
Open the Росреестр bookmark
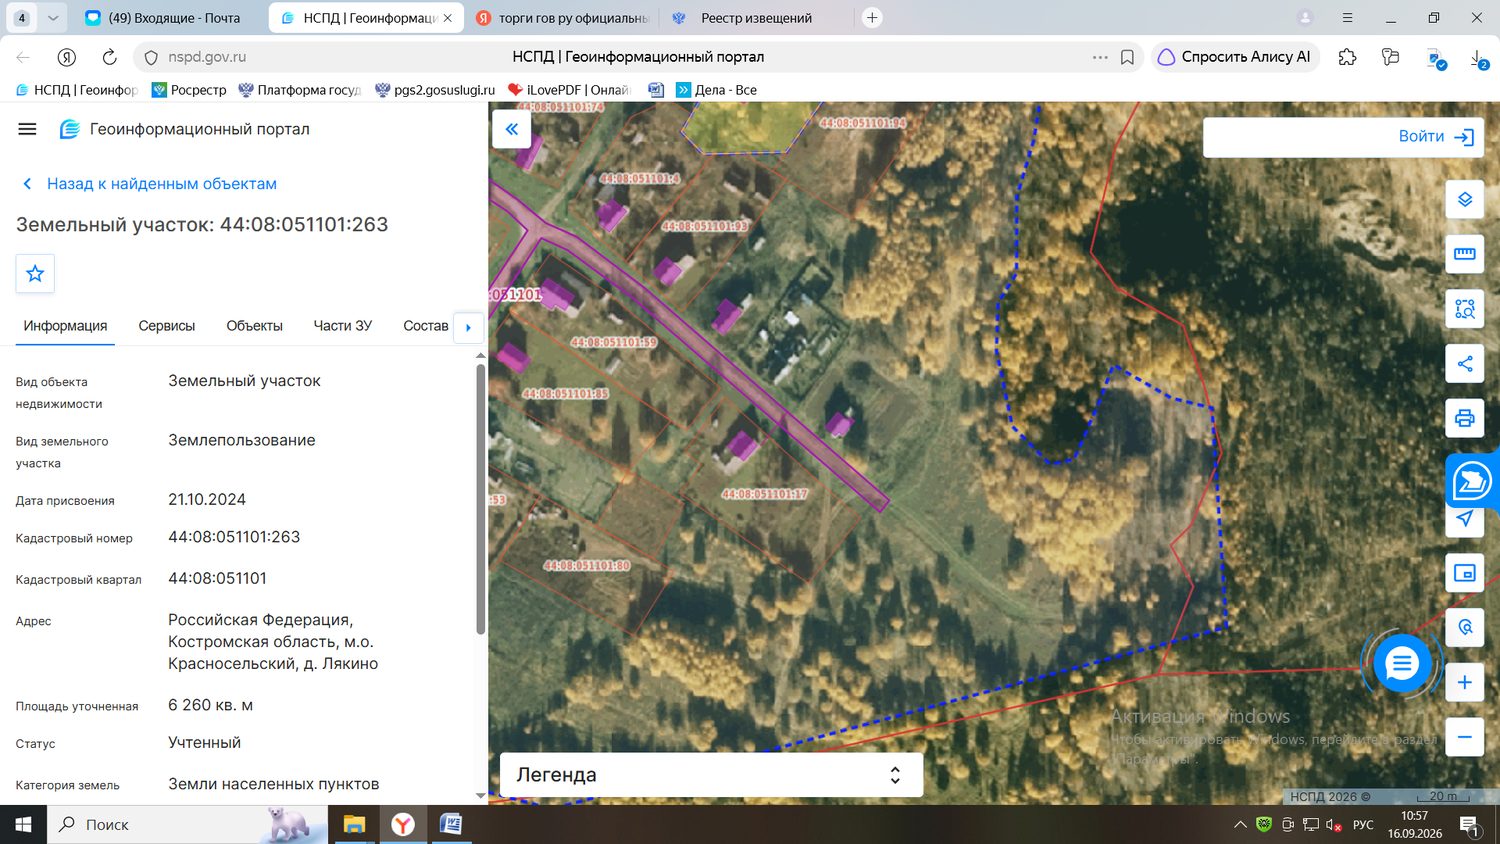(x=189, y=90)
